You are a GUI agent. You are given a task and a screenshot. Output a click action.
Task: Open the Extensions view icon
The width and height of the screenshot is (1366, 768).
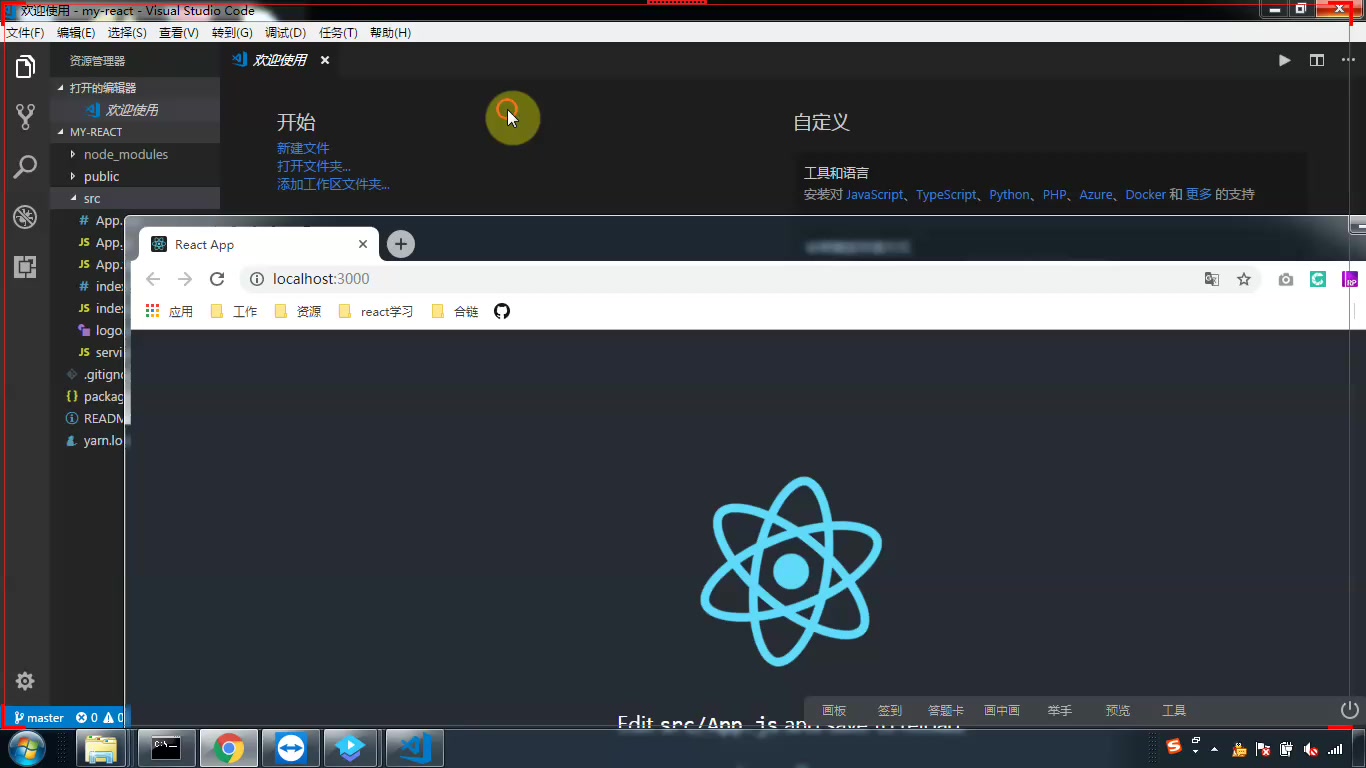pyautogui.click(x=25, y=267)
